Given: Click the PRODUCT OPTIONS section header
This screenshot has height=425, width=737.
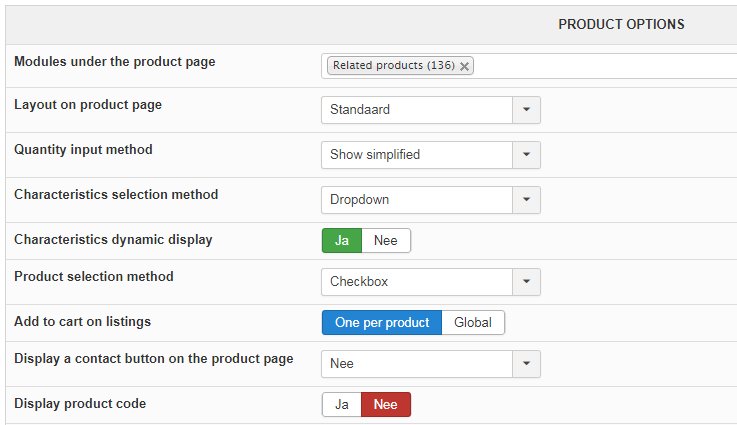Looking at the screenshot, I should pos(621,24).
